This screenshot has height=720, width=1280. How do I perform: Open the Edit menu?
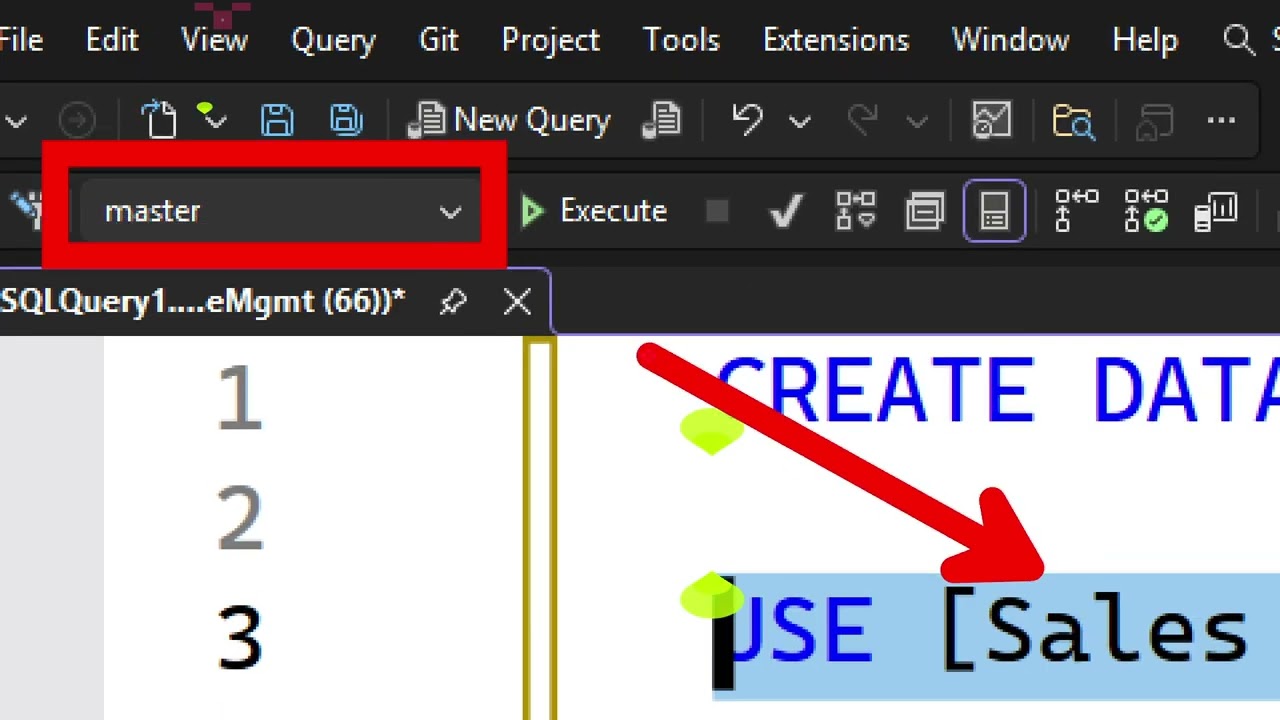coord(111,40)
